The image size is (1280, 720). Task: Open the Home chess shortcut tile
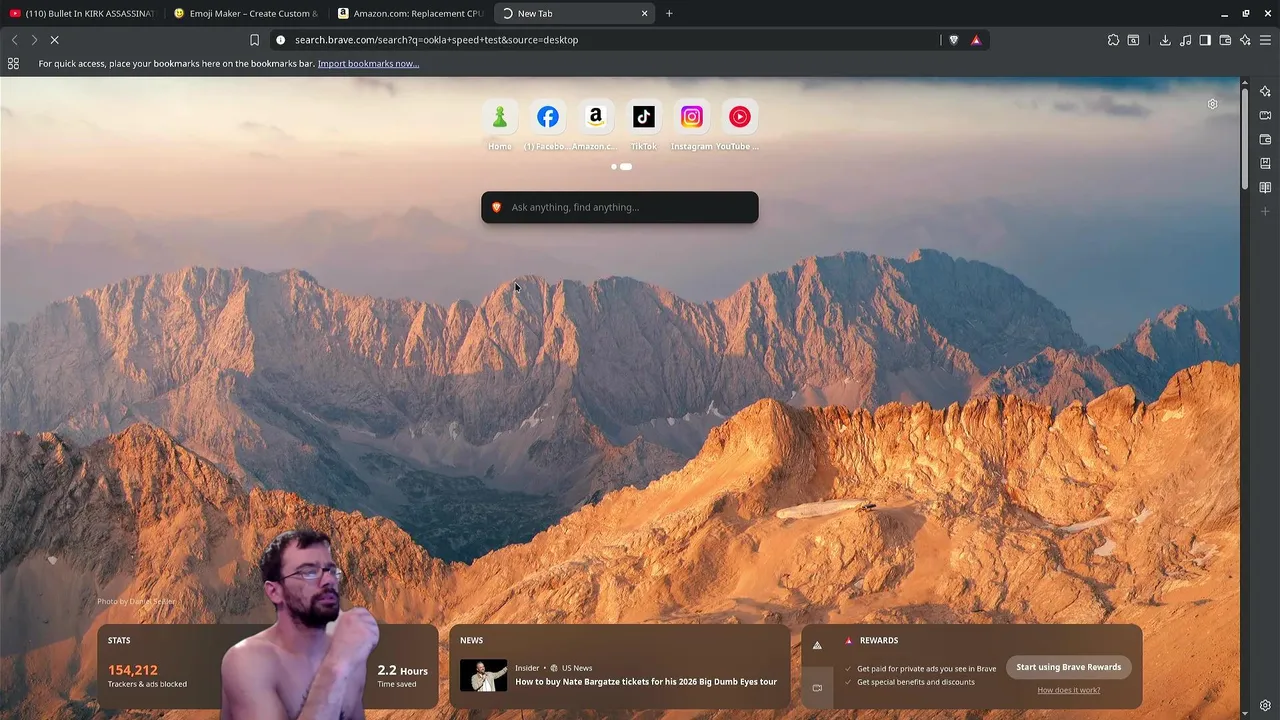[499, 117]
